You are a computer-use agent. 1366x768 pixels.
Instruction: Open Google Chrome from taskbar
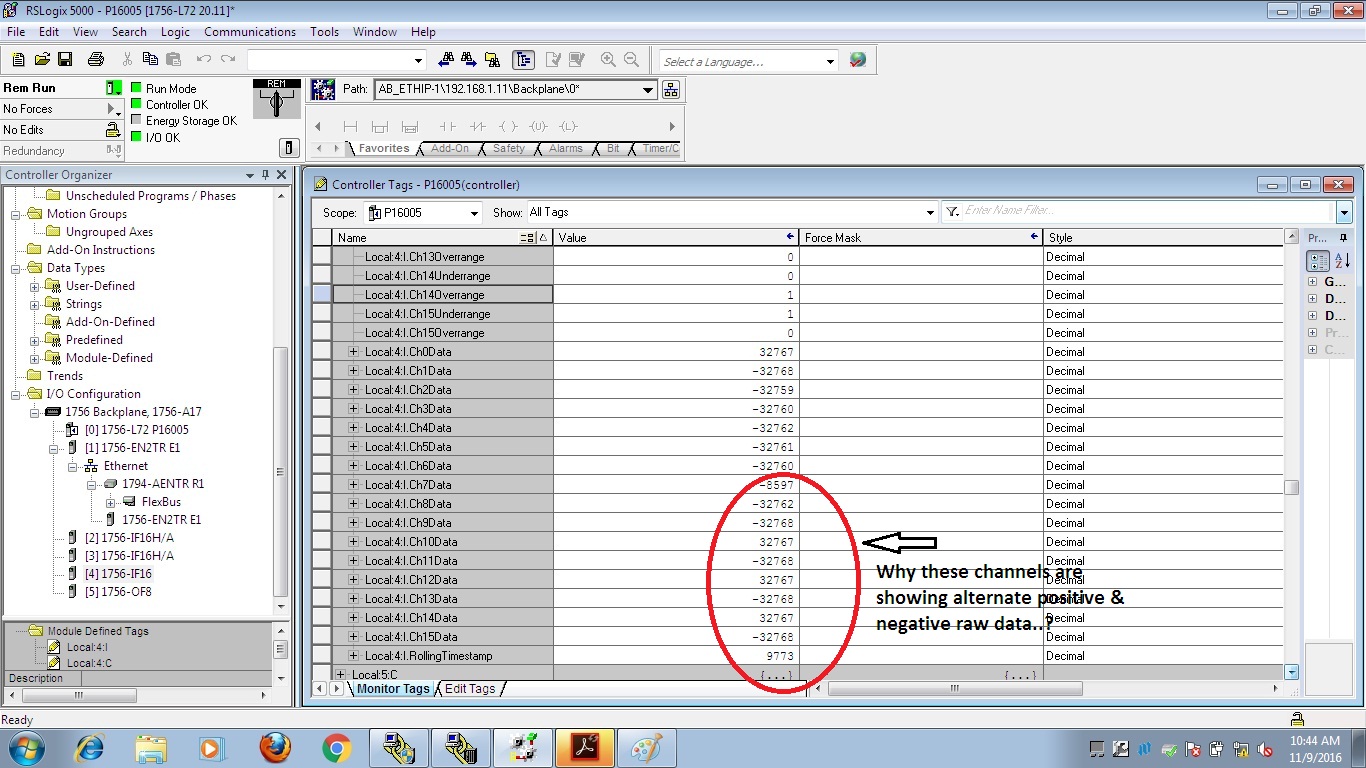click(337, 748)
